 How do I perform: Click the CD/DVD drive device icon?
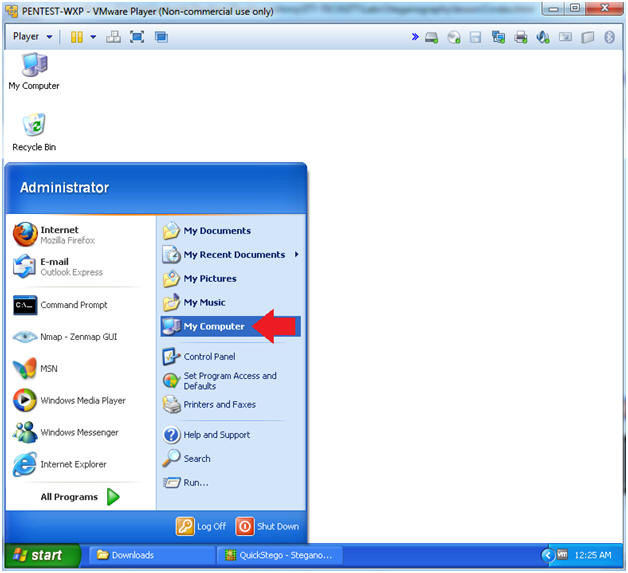pos(454,38)
